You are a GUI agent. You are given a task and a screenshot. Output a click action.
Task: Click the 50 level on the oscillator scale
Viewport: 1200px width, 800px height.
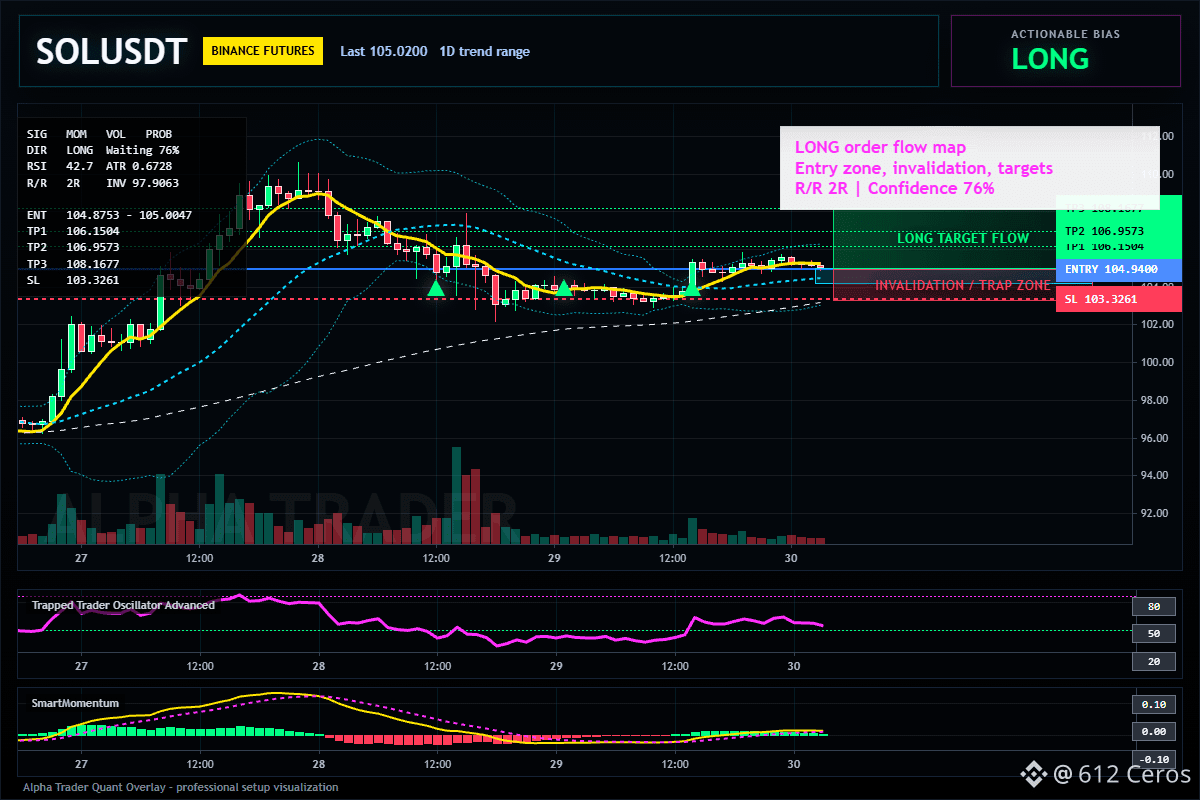click(x=1153, y=634)
